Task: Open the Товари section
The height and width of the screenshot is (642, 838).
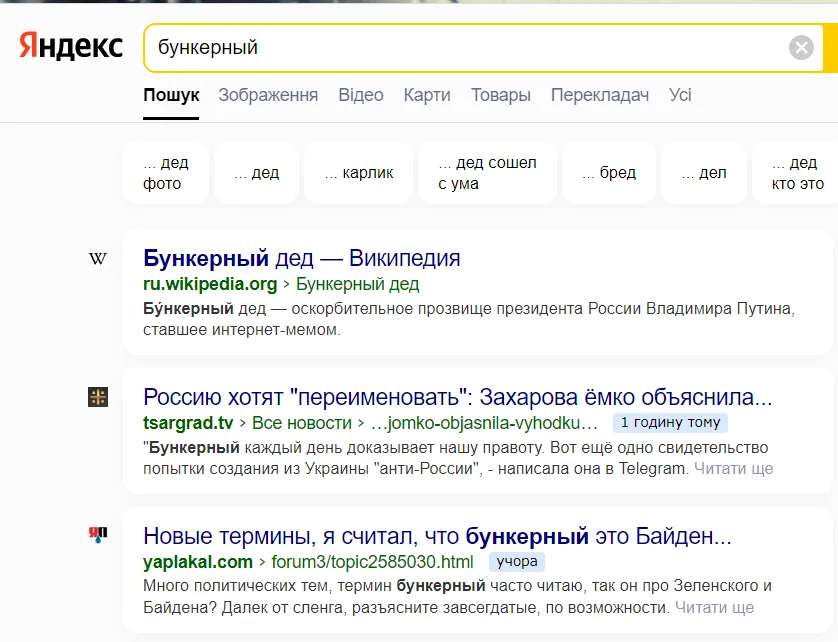Action: [501, 95]
